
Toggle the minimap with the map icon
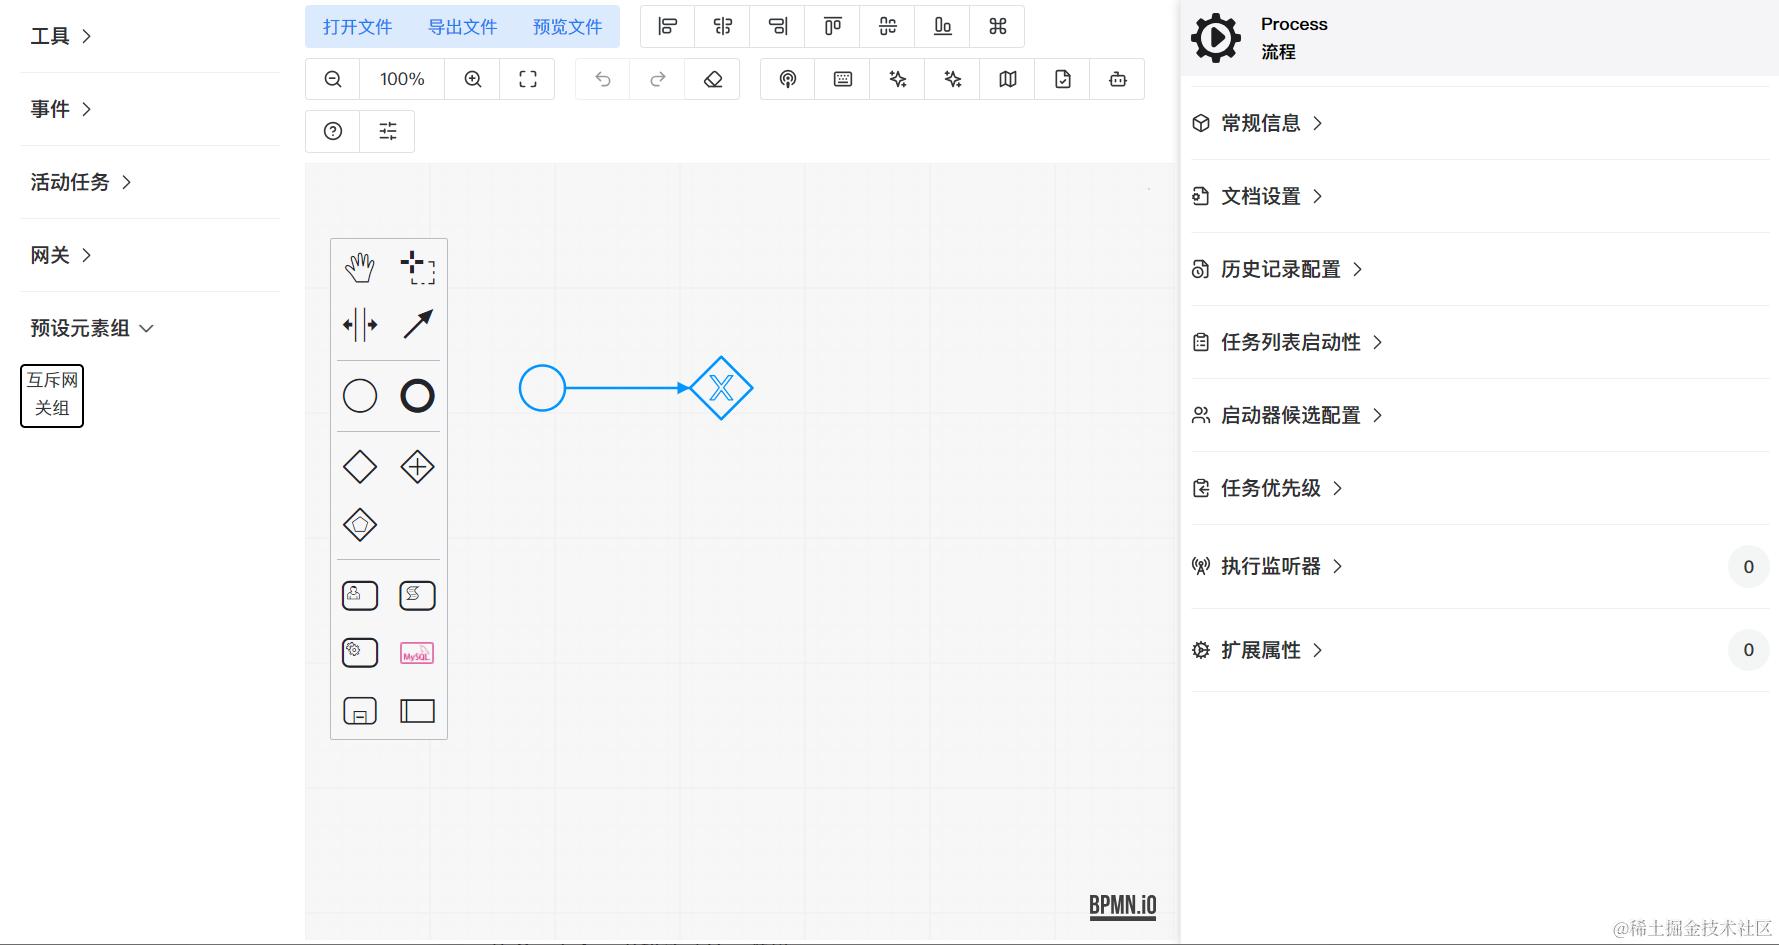point(1008,79)
